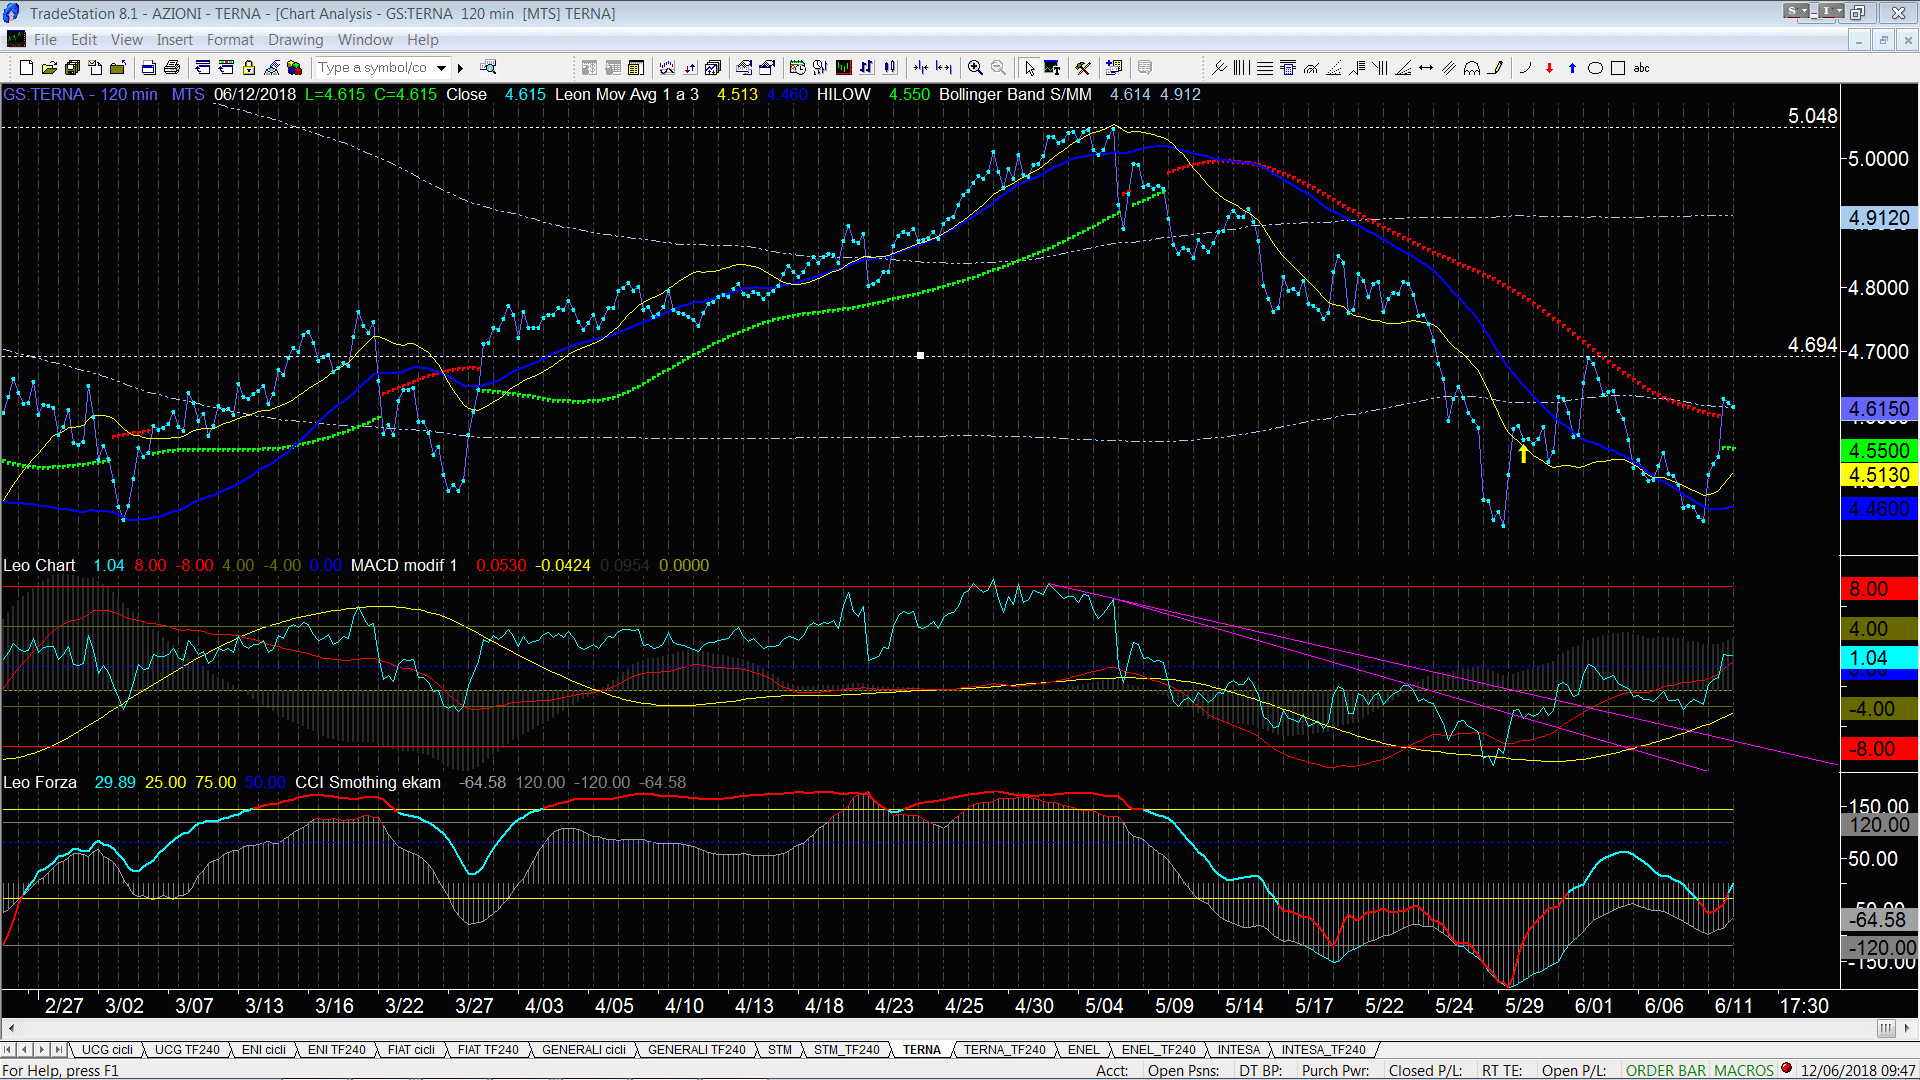Image resolution: width=1920 pixels, height=1080 pixels.
Task: Switch to the ENI TF240 tab
Action: [336, 1050]
